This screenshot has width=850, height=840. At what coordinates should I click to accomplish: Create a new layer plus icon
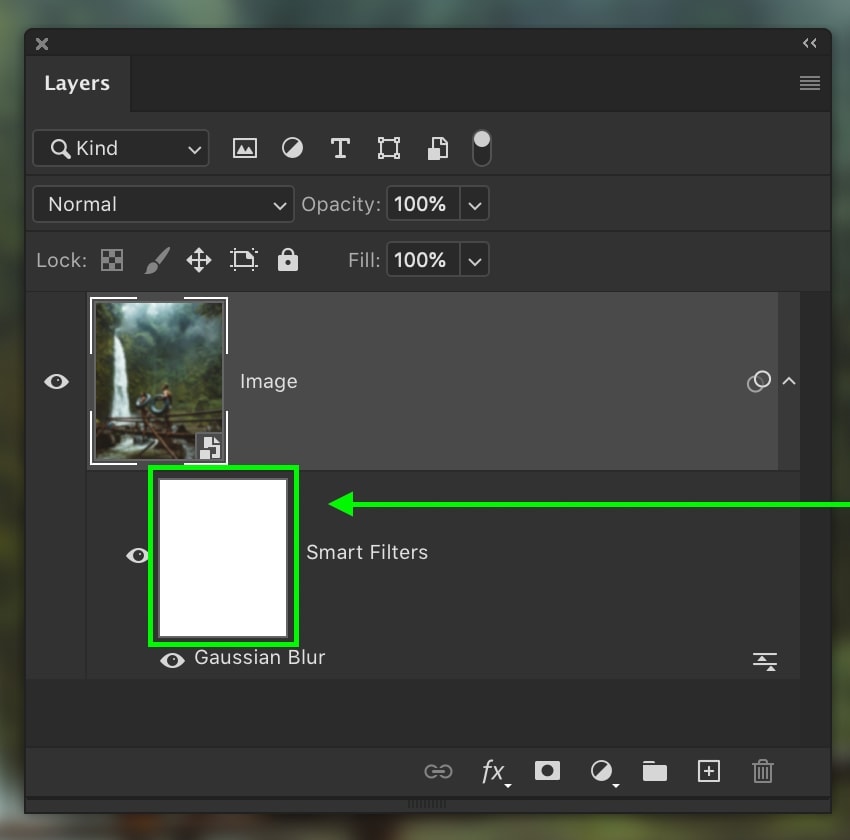709,771
